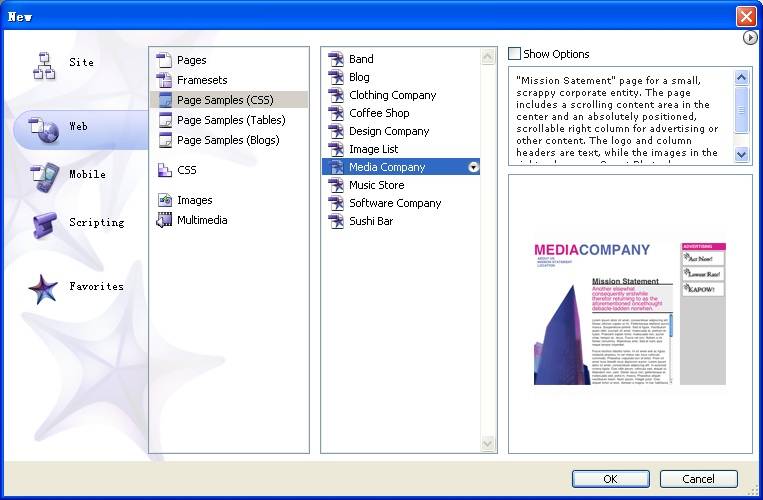Select the Images file type icon
Screen dimensions: 763x500
coord(165,201)
